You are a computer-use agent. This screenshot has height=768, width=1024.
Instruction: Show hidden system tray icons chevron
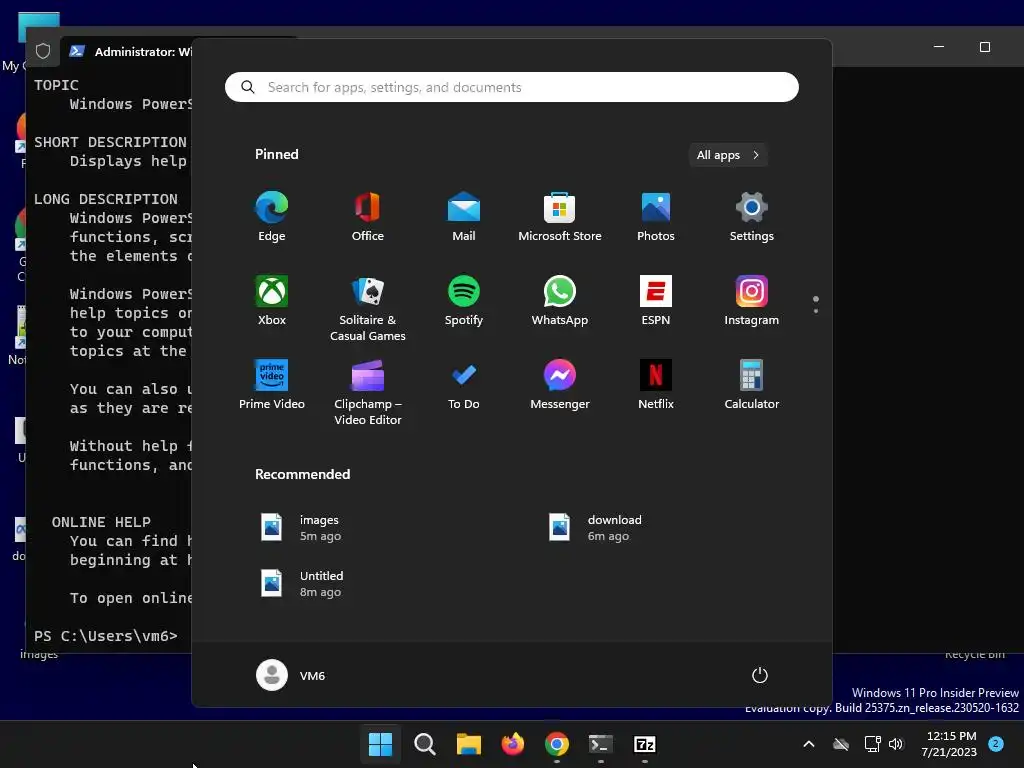click(x=808, y=744)
